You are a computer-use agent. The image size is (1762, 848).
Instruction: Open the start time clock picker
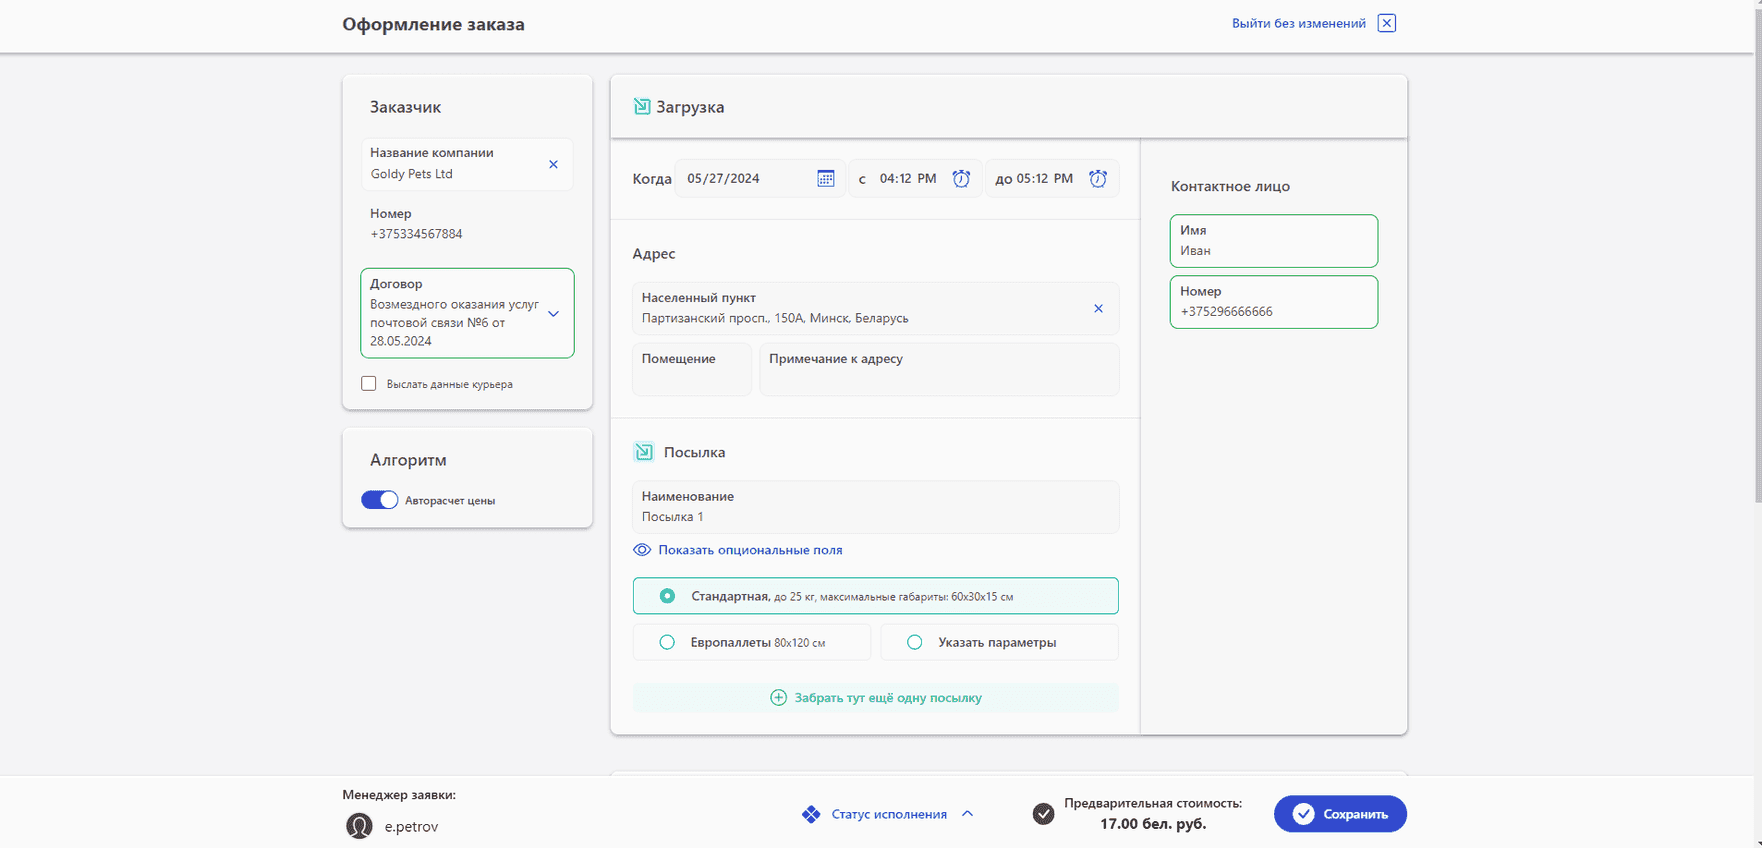point(961,178)
